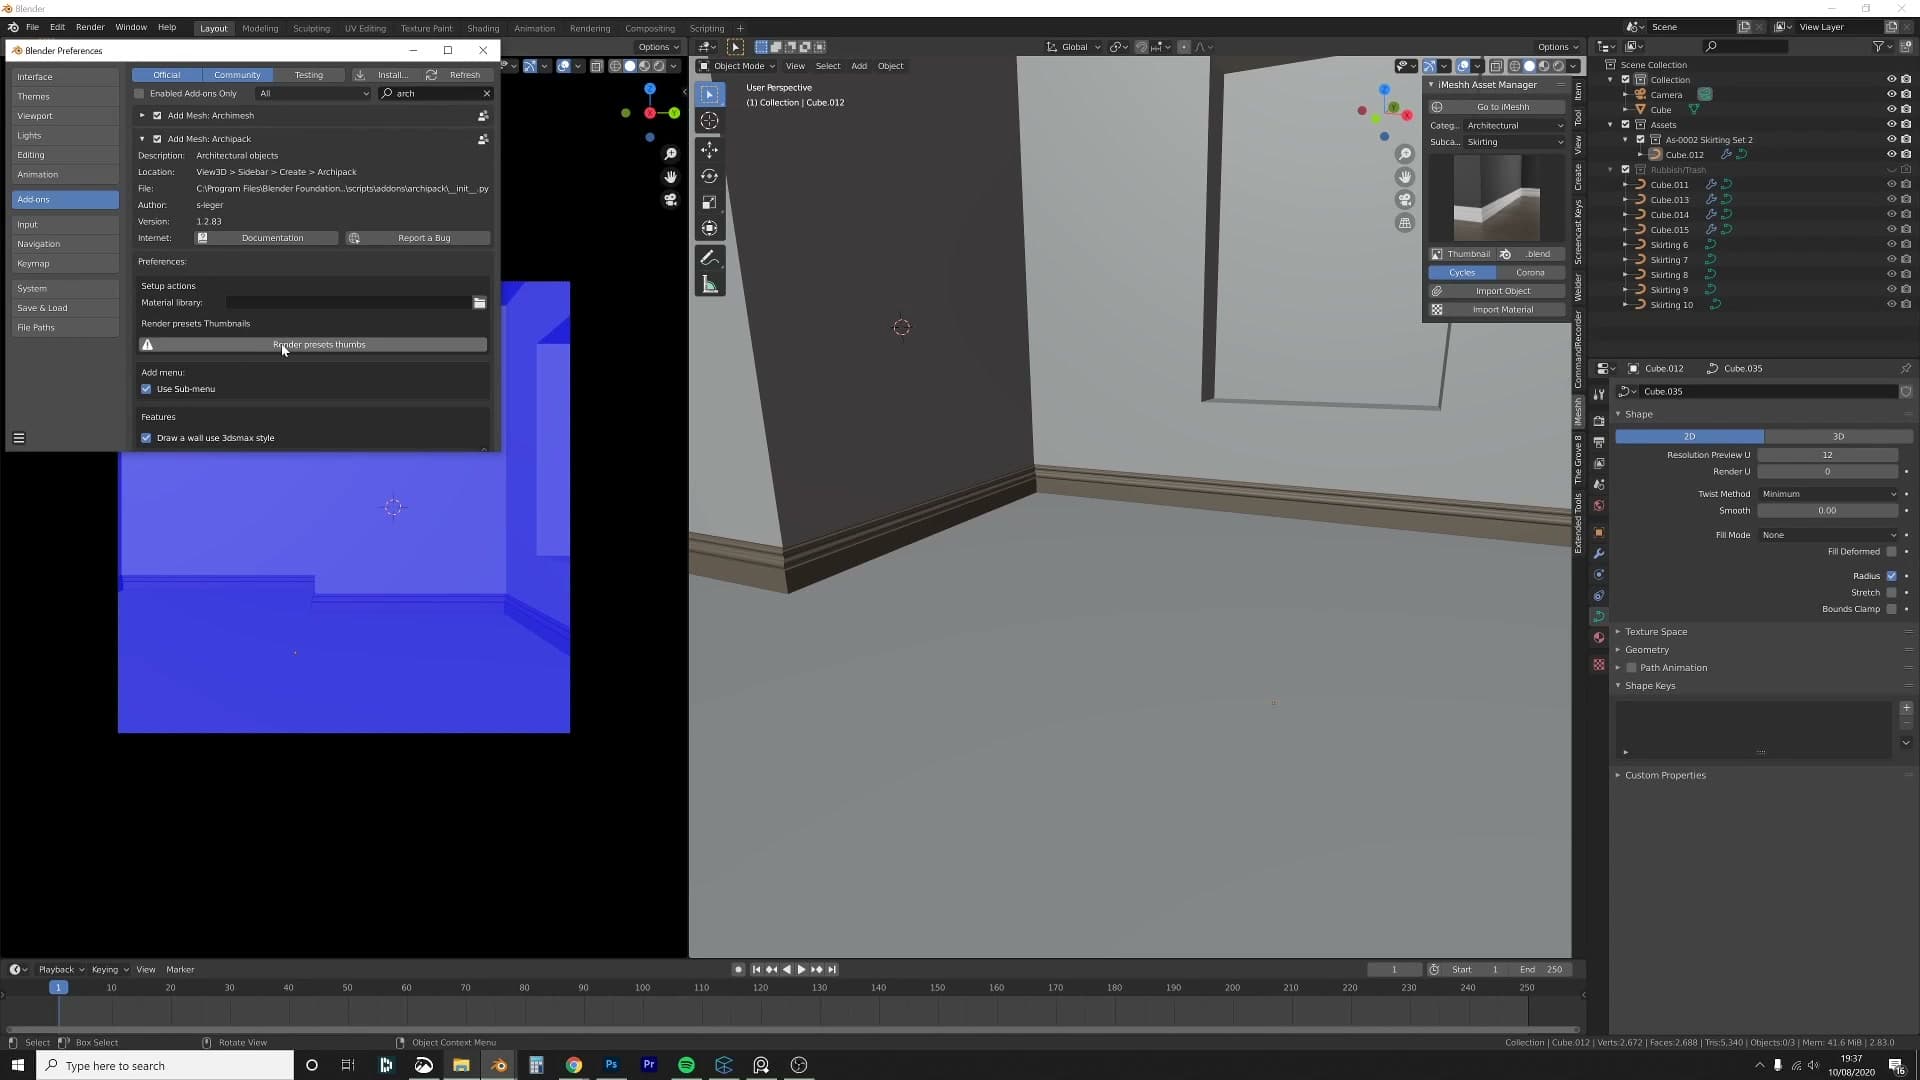
Task: Open the Modifiers wrench properties tab
Action: click(x=1599, y=553)
